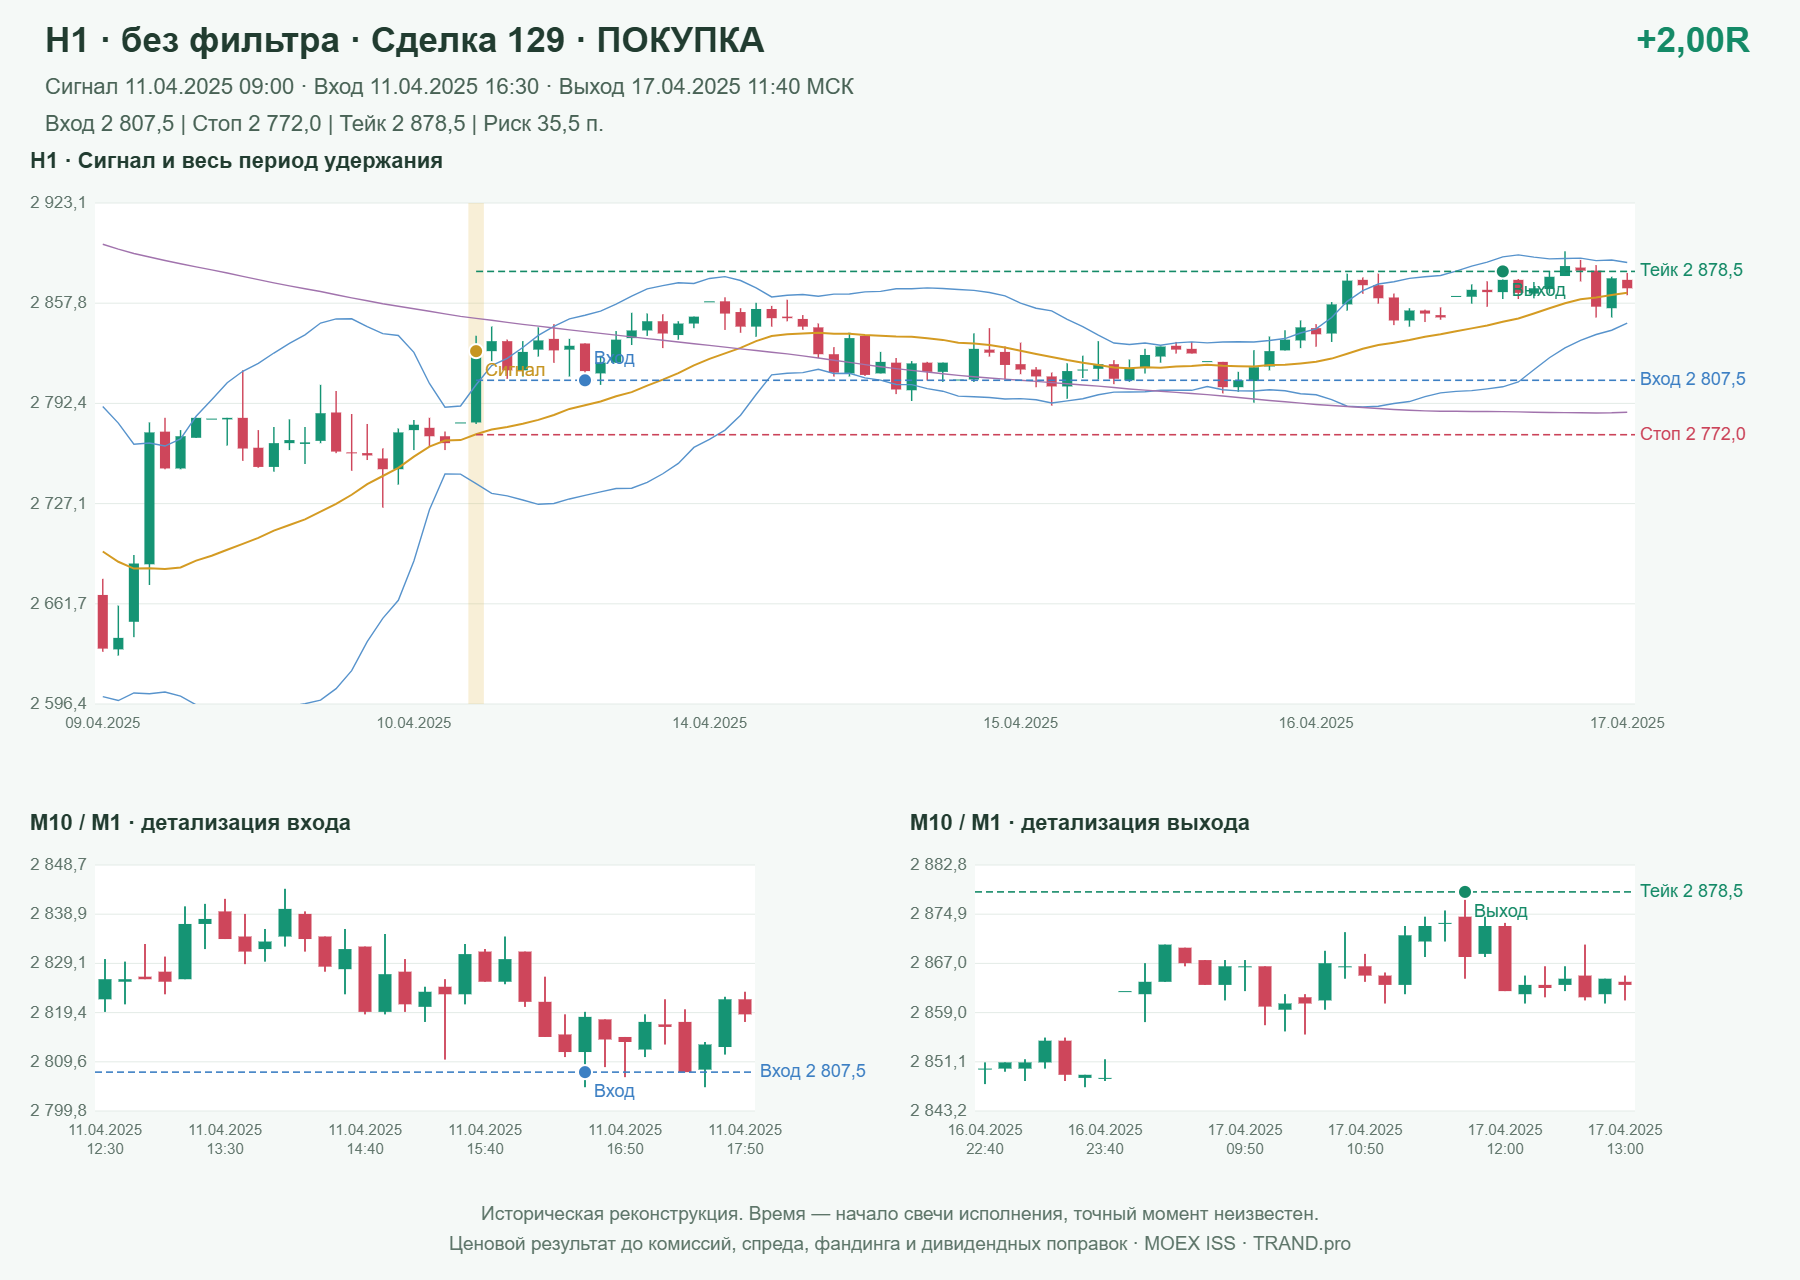Select the 14.04.2025 date on the H1 axis
This screenshot has width=1800, height=1280.
coord(710,723)
